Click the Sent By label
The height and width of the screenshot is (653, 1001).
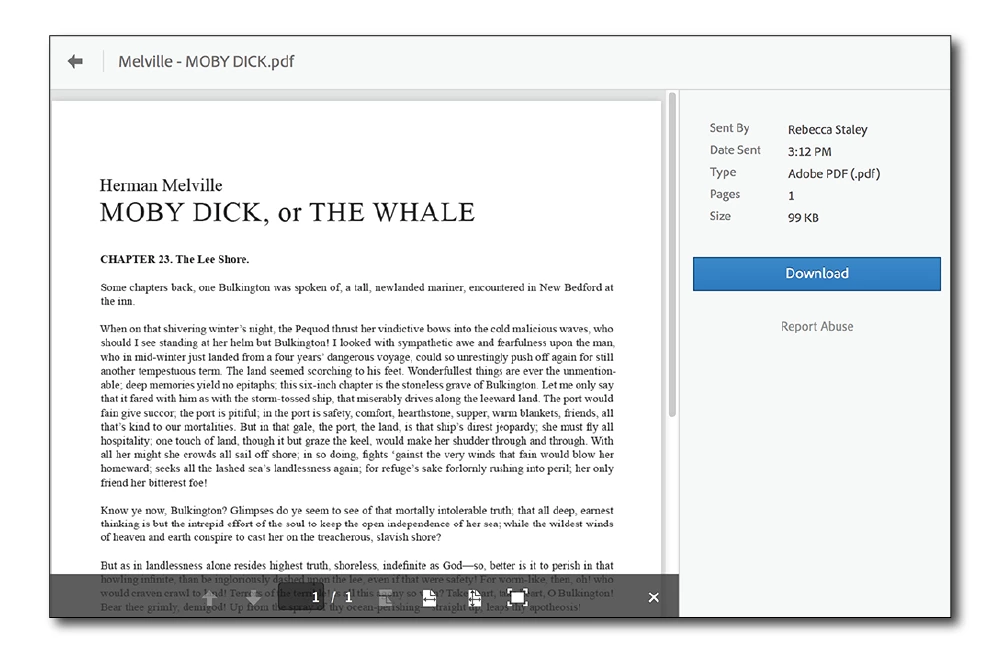coord(729,128)
